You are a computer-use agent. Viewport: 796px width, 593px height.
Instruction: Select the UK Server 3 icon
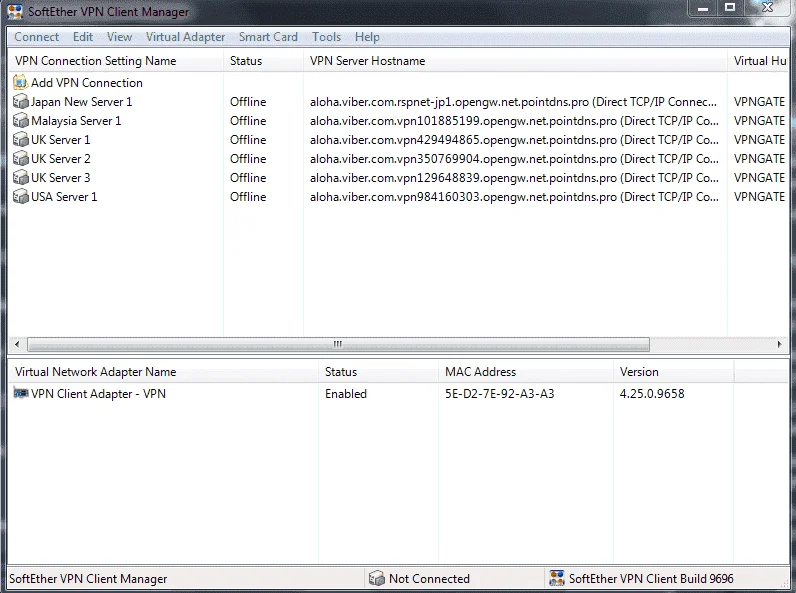pos(20,178)
